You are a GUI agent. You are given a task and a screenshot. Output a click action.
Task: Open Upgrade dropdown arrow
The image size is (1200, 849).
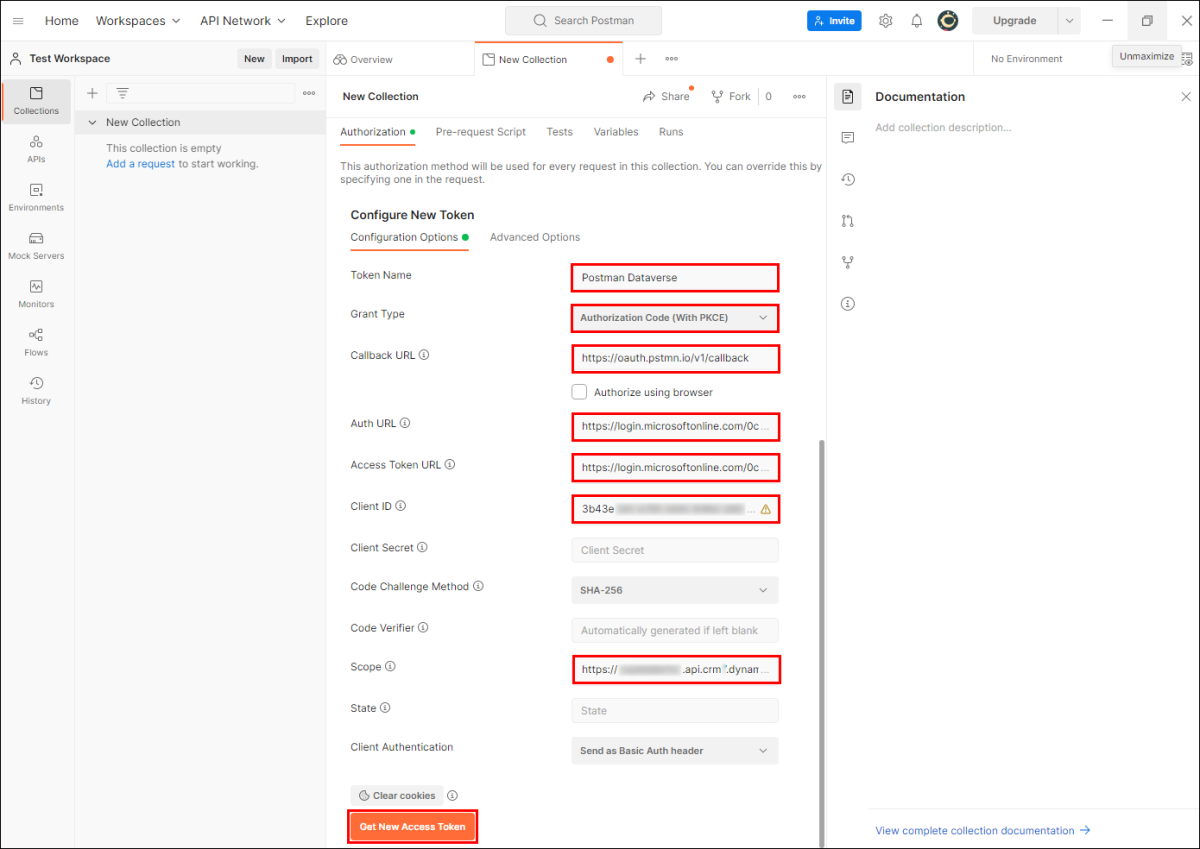coord(1070,21)
